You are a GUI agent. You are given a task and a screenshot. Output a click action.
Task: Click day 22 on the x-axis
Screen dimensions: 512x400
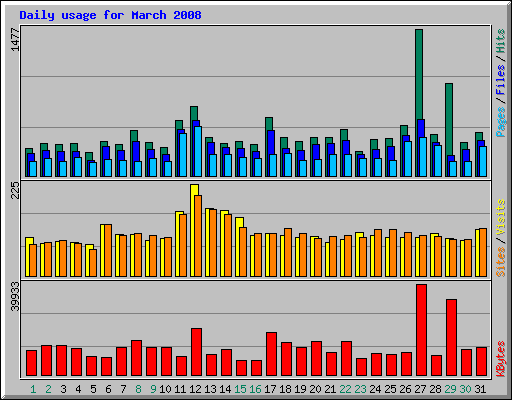pos(345,389)
